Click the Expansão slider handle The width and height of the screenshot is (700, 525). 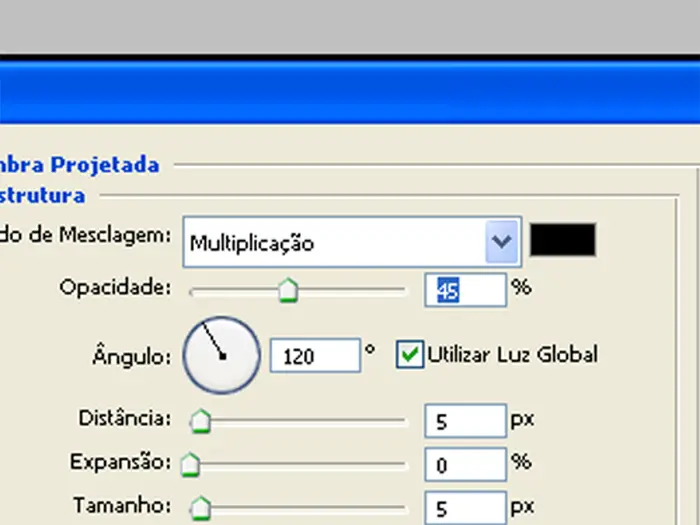[x=190, y=465]
